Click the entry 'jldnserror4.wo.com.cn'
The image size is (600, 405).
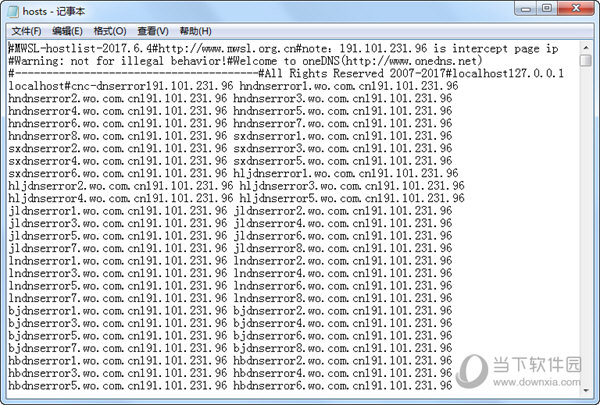click(x=298, y=223)
